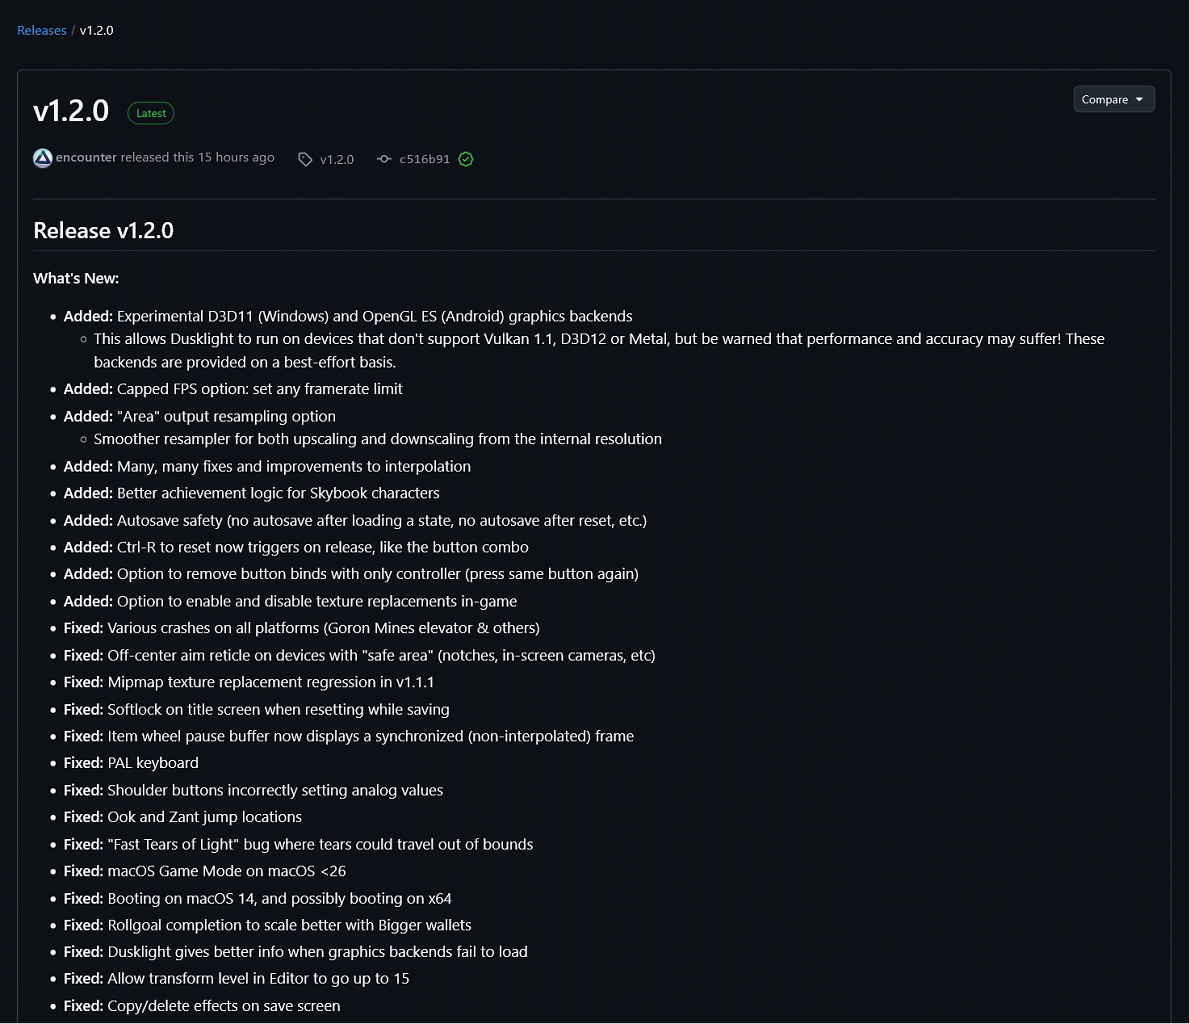1190x1024 pixels.
Task: Open the v1.2.0 tag link
Action: (337, 159)
